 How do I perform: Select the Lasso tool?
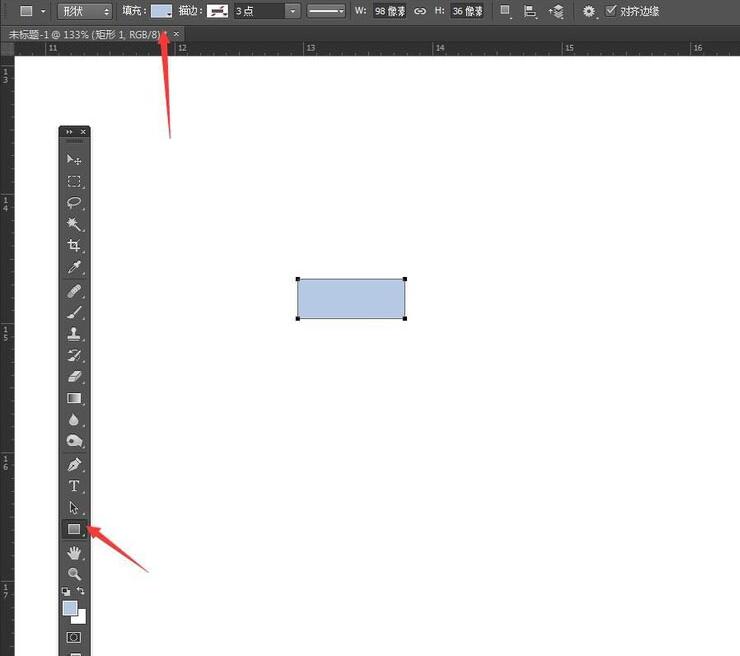(x=74, y=202)
